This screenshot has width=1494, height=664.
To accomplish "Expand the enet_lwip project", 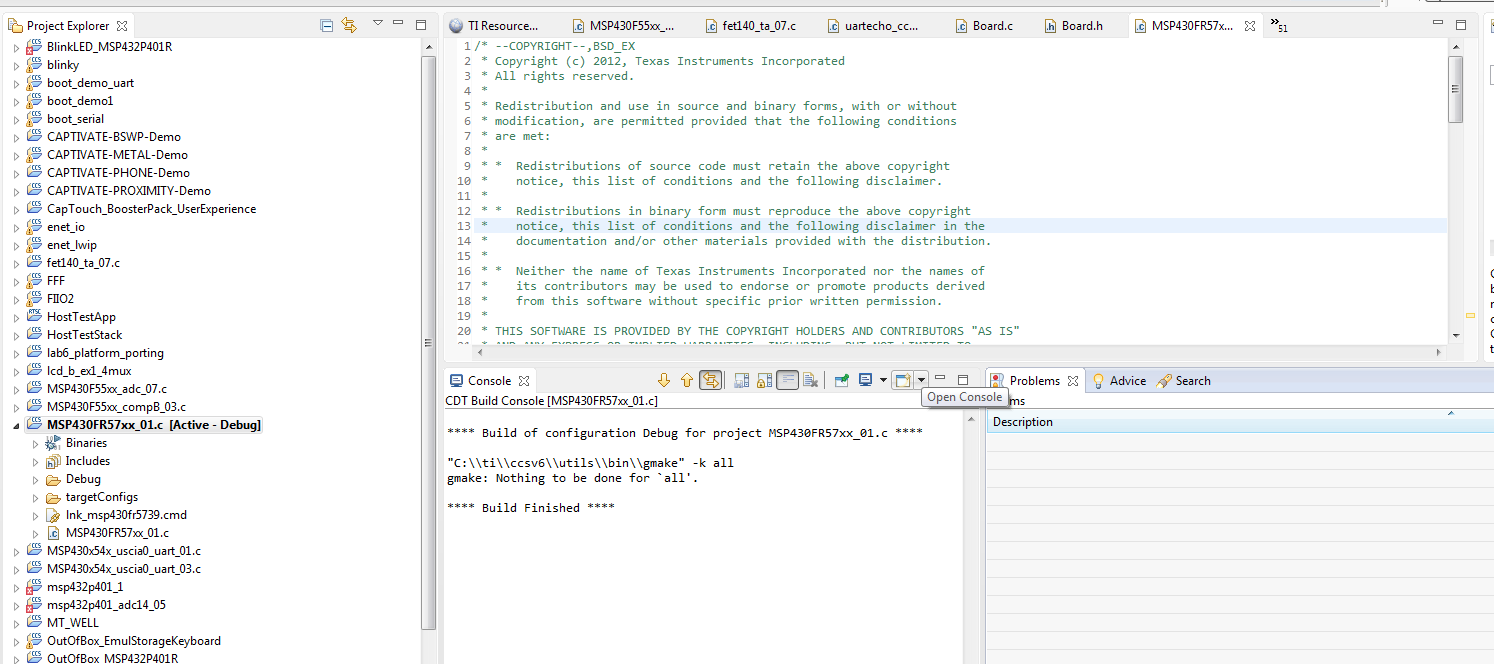I will coord(16,245).
